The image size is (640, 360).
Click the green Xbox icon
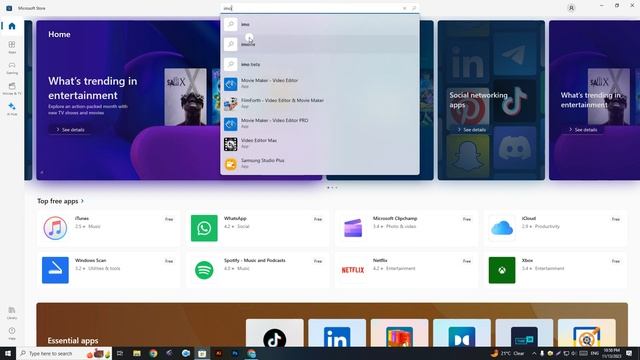[502, 270]
